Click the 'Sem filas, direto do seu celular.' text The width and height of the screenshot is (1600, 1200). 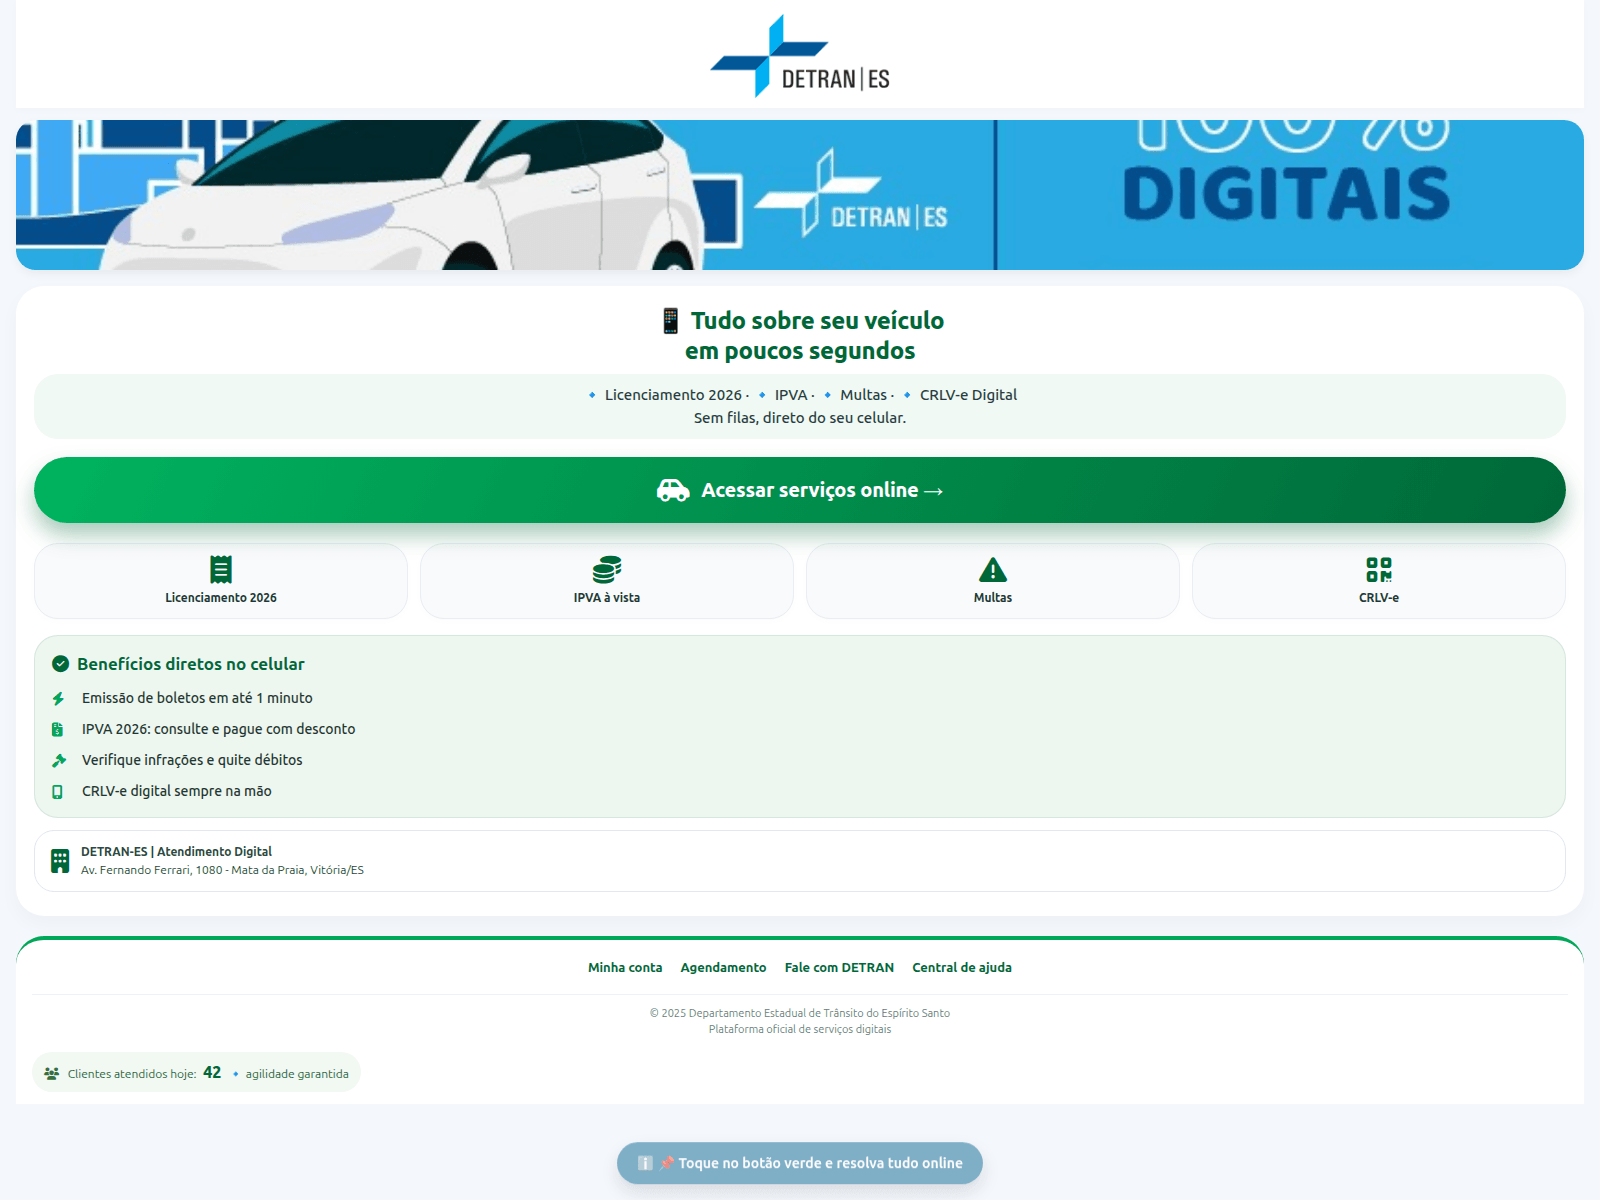800,418
